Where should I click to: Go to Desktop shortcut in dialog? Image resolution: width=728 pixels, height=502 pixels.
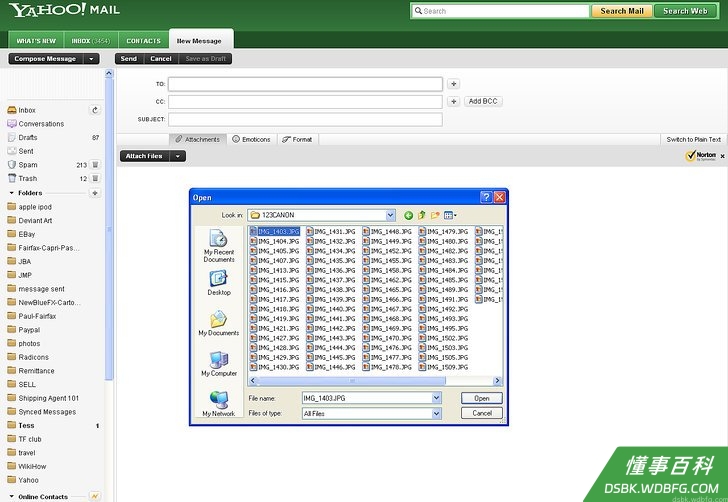point(219,283)
